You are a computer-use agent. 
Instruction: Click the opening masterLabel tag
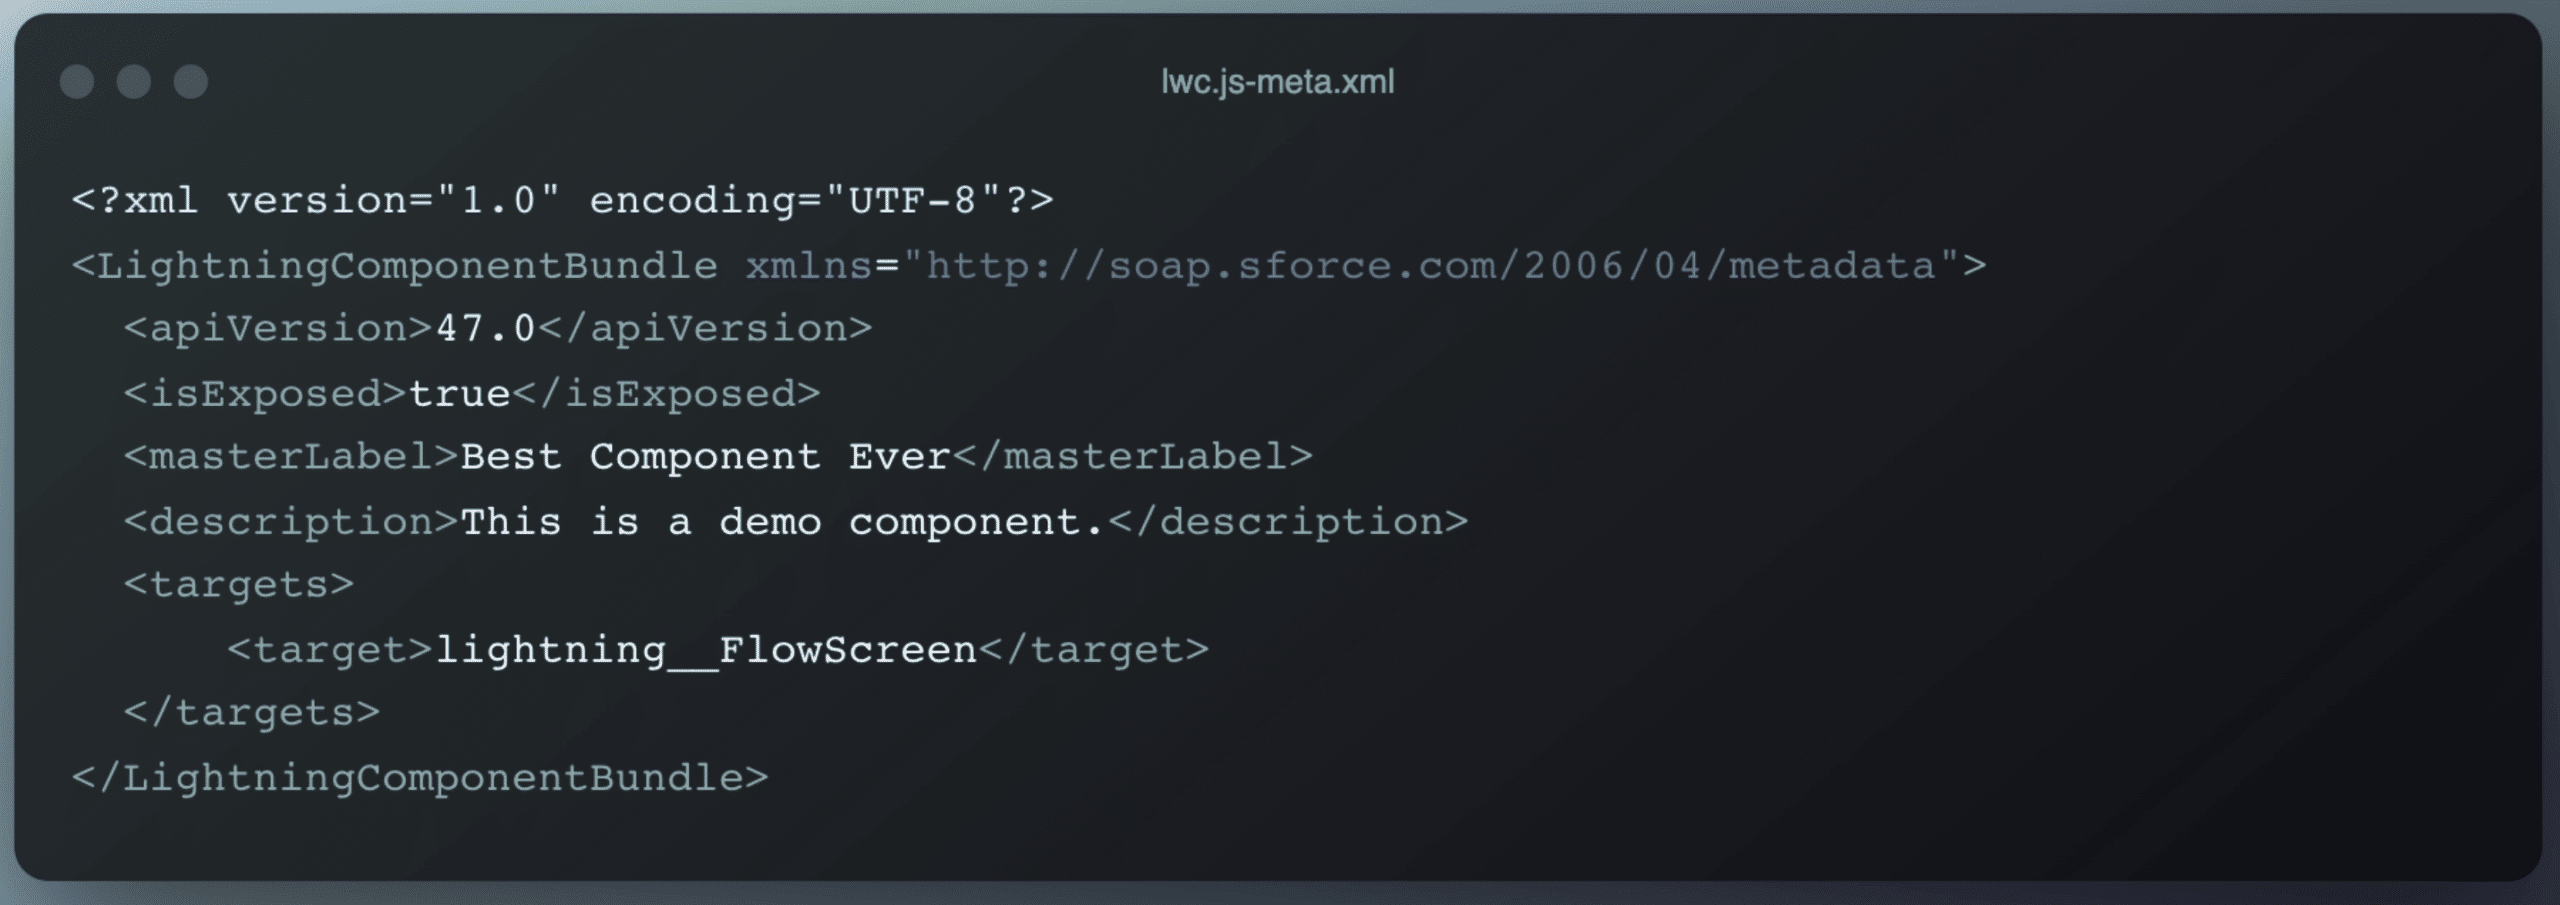291,457
